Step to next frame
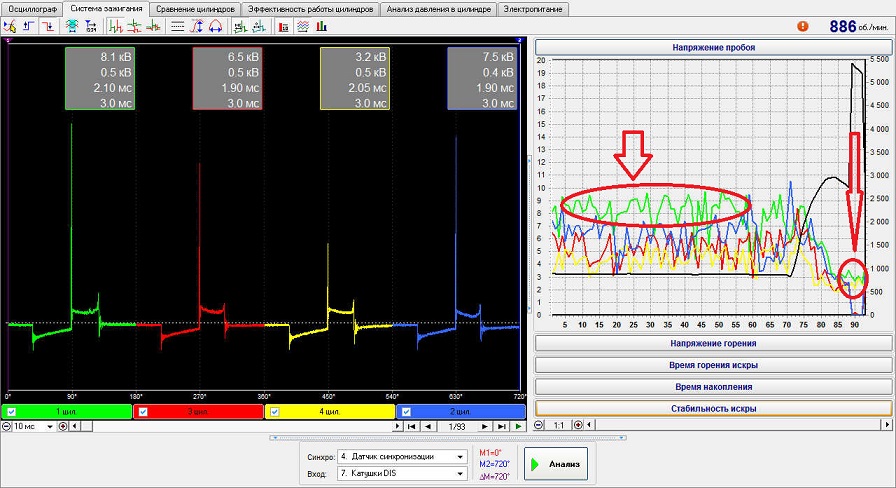 click(485, 426)
